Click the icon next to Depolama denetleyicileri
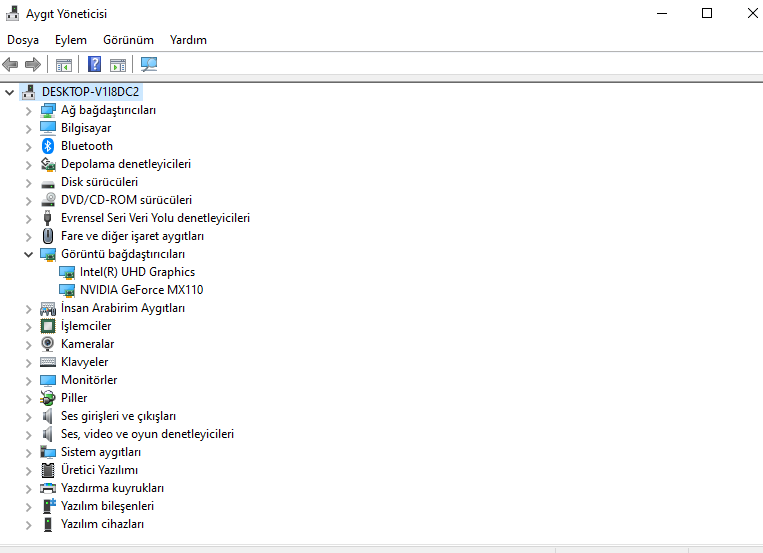Screen dimensions: 763x553 [x=48, y=164]
